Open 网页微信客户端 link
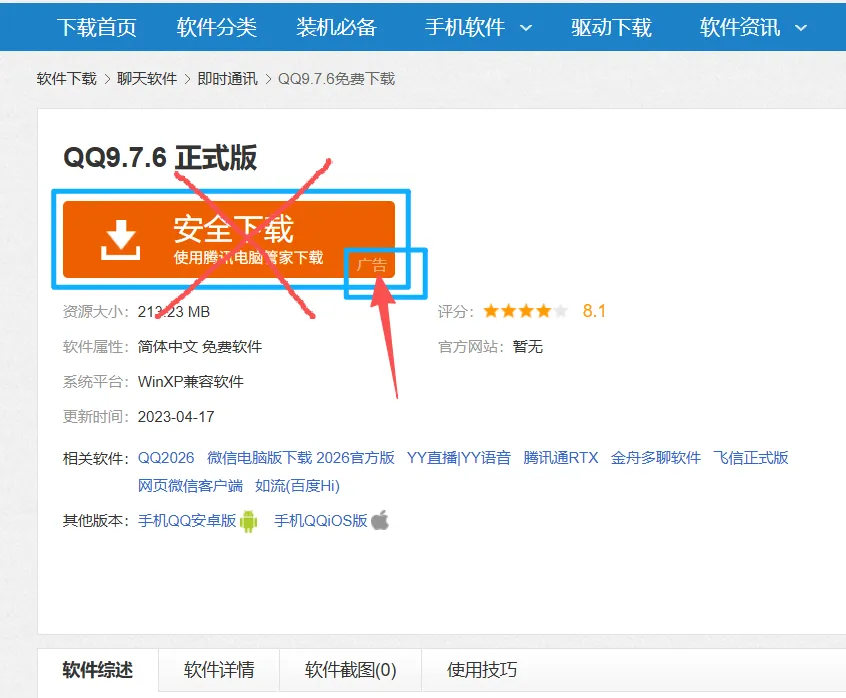This screenshot has height=698, width=846. point(190,486)
